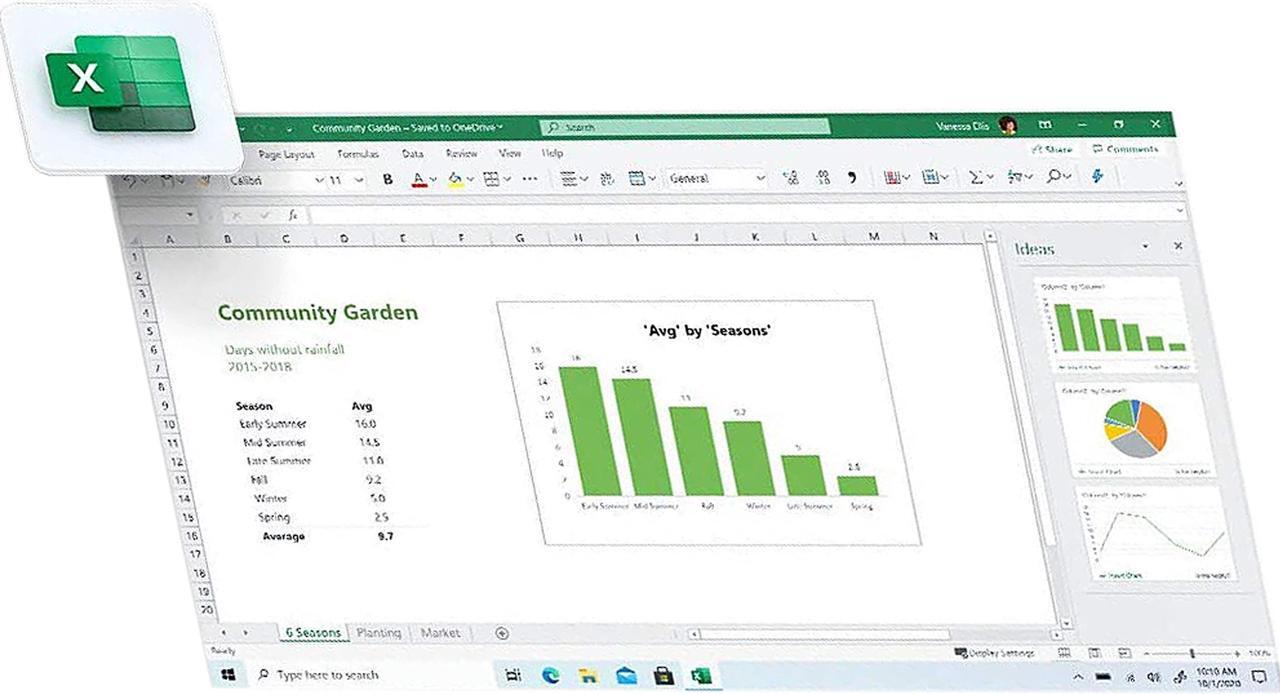The height and width of the screenshot is (694, 1280).
Task: Switch to Page Break Preview icon
Action: [1125, 653]
